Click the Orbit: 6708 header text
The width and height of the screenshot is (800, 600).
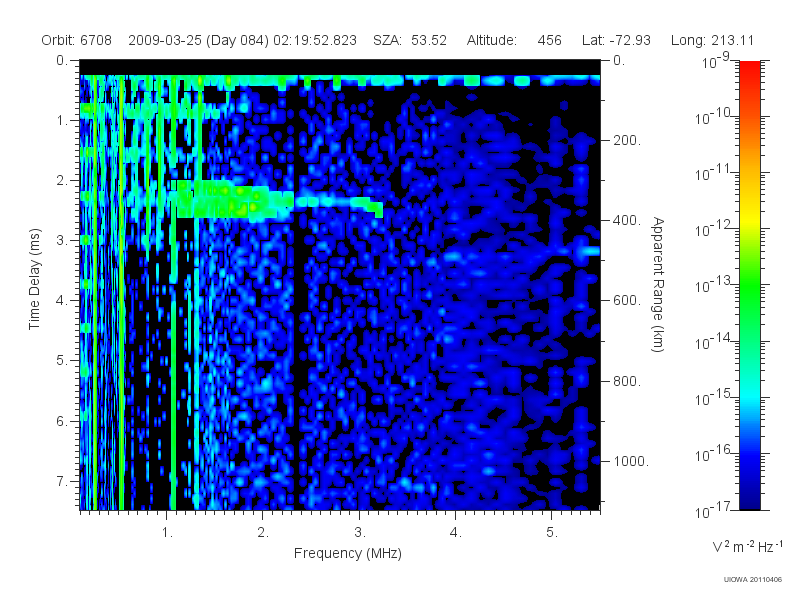[x=77, y=40]
